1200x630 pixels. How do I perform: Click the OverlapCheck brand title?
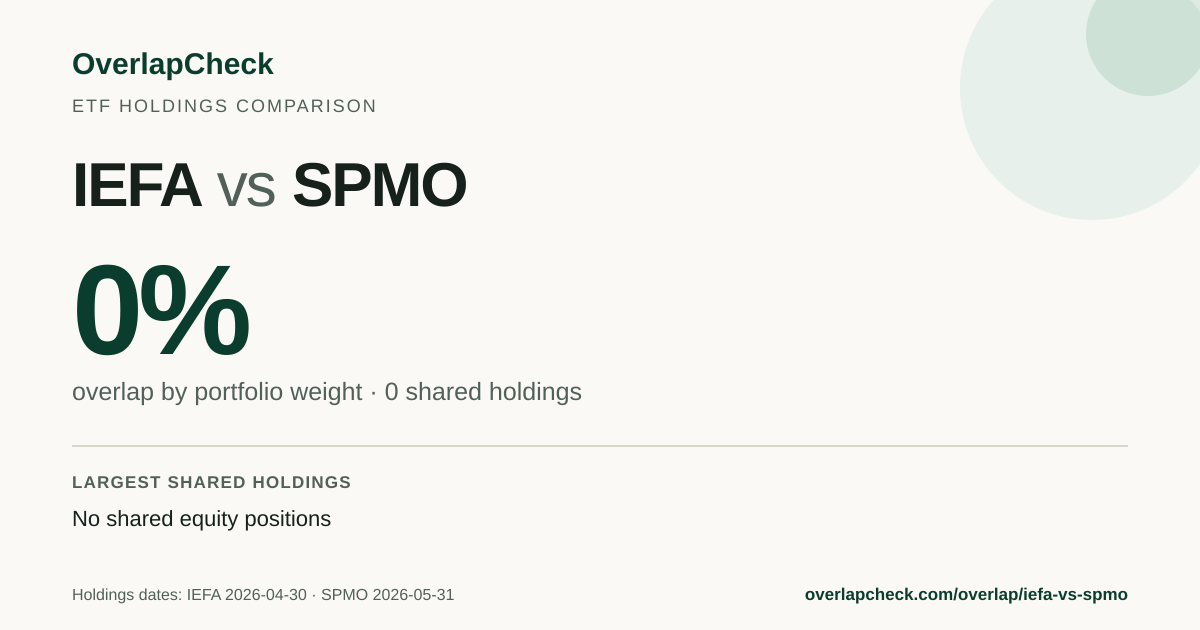(172, 64)
